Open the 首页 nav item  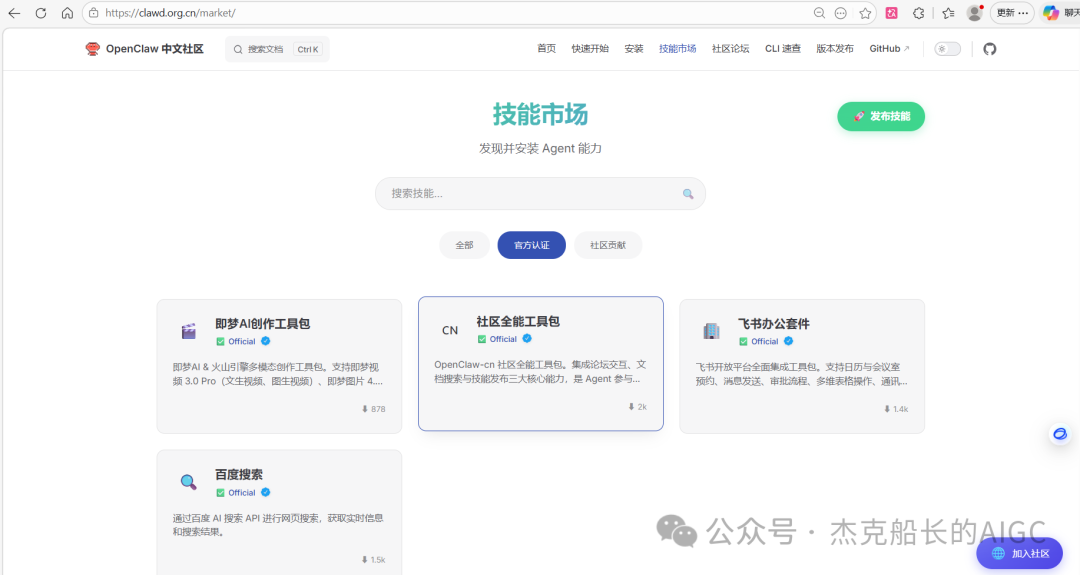coord(546,49)
